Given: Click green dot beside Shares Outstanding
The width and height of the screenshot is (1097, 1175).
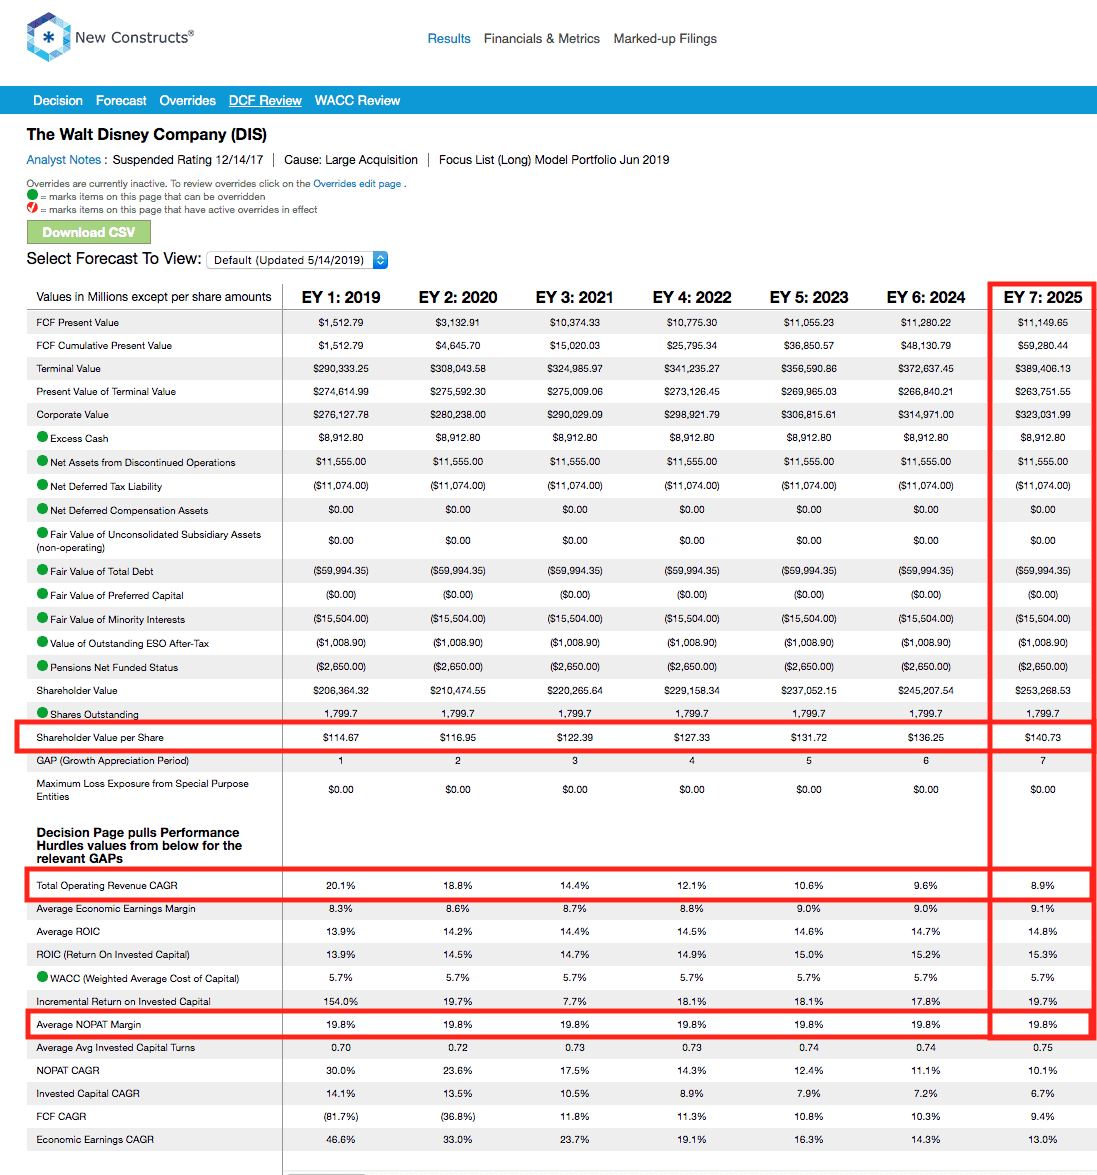Looking at the screenshot, I should (42, 713).
